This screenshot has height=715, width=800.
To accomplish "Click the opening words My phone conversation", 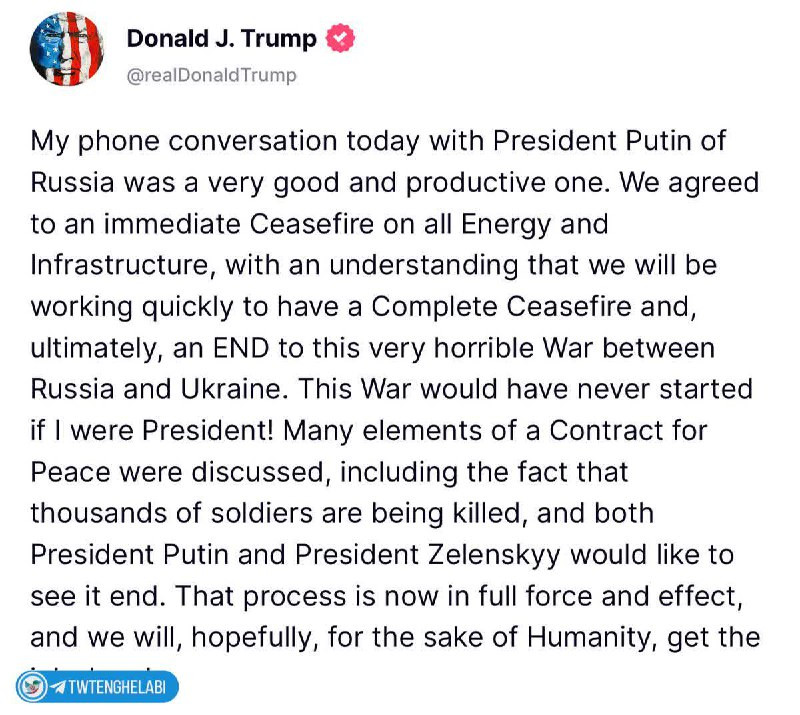I will [x=184, y=141].
